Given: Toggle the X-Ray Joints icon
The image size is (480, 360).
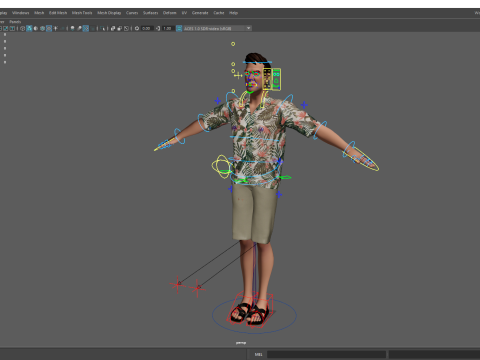Looking at the screenshot, I should tap(126, 28).
